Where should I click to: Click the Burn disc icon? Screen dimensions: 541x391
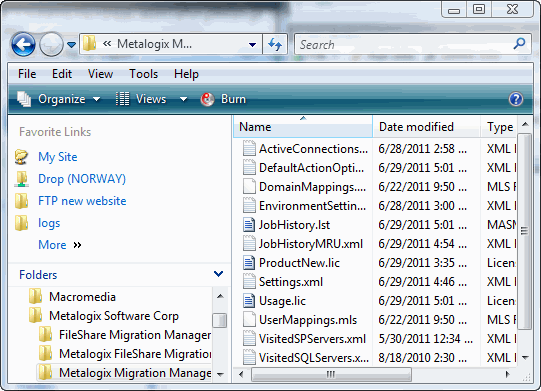point(207,99)
